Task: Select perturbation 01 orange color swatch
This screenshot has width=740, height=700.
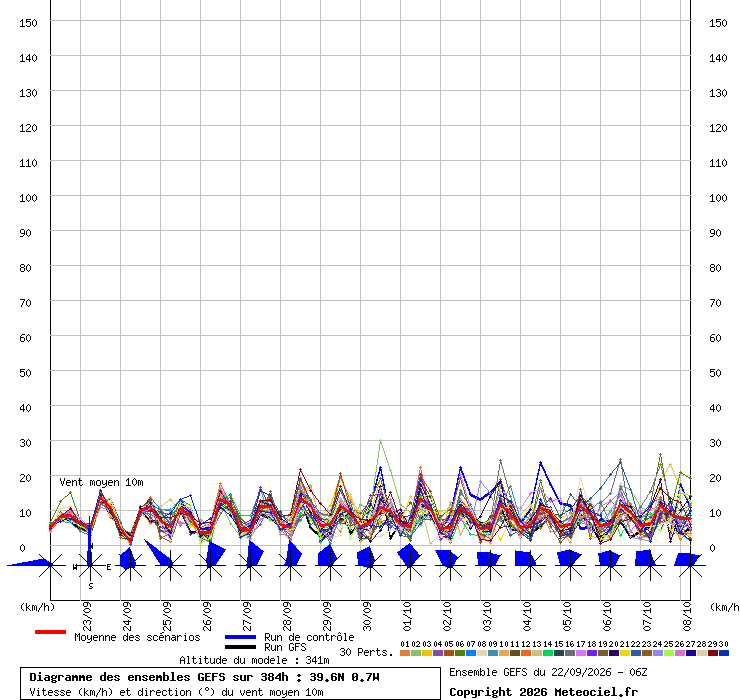Action: click(x=404, y=653)
